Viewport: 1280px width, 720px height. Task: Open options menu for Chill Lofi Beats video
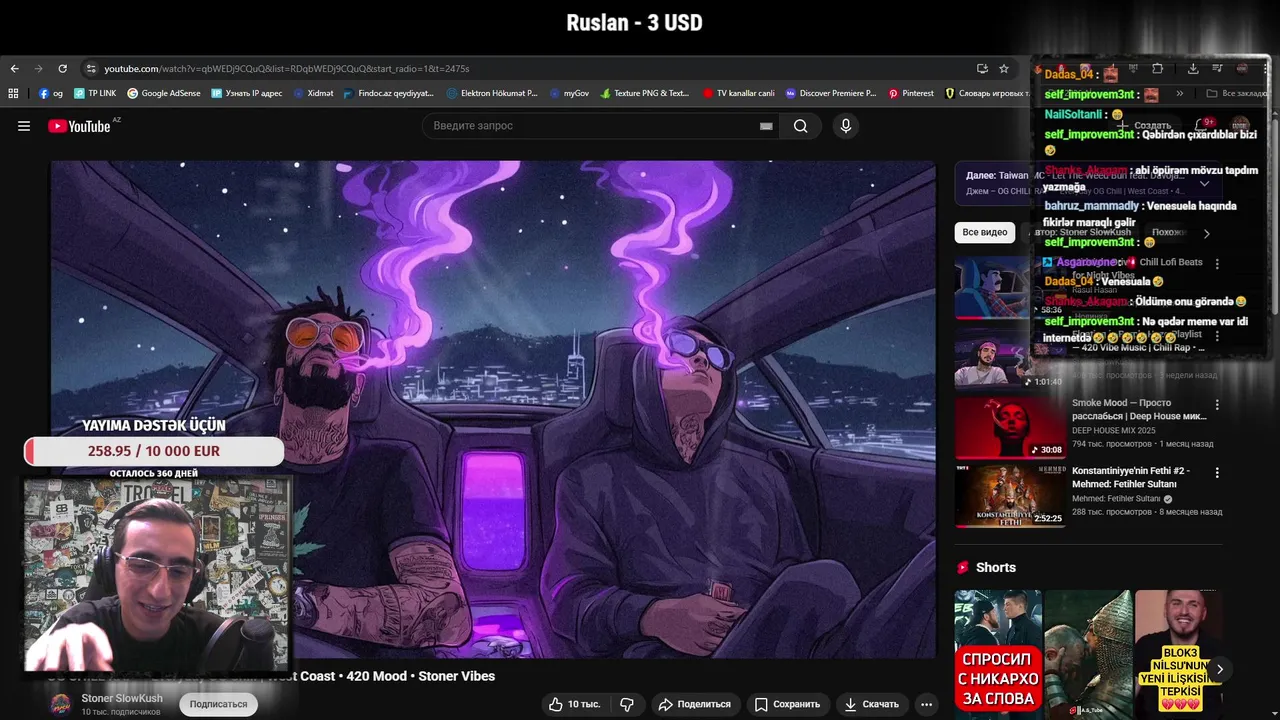tap(1217, 263)
